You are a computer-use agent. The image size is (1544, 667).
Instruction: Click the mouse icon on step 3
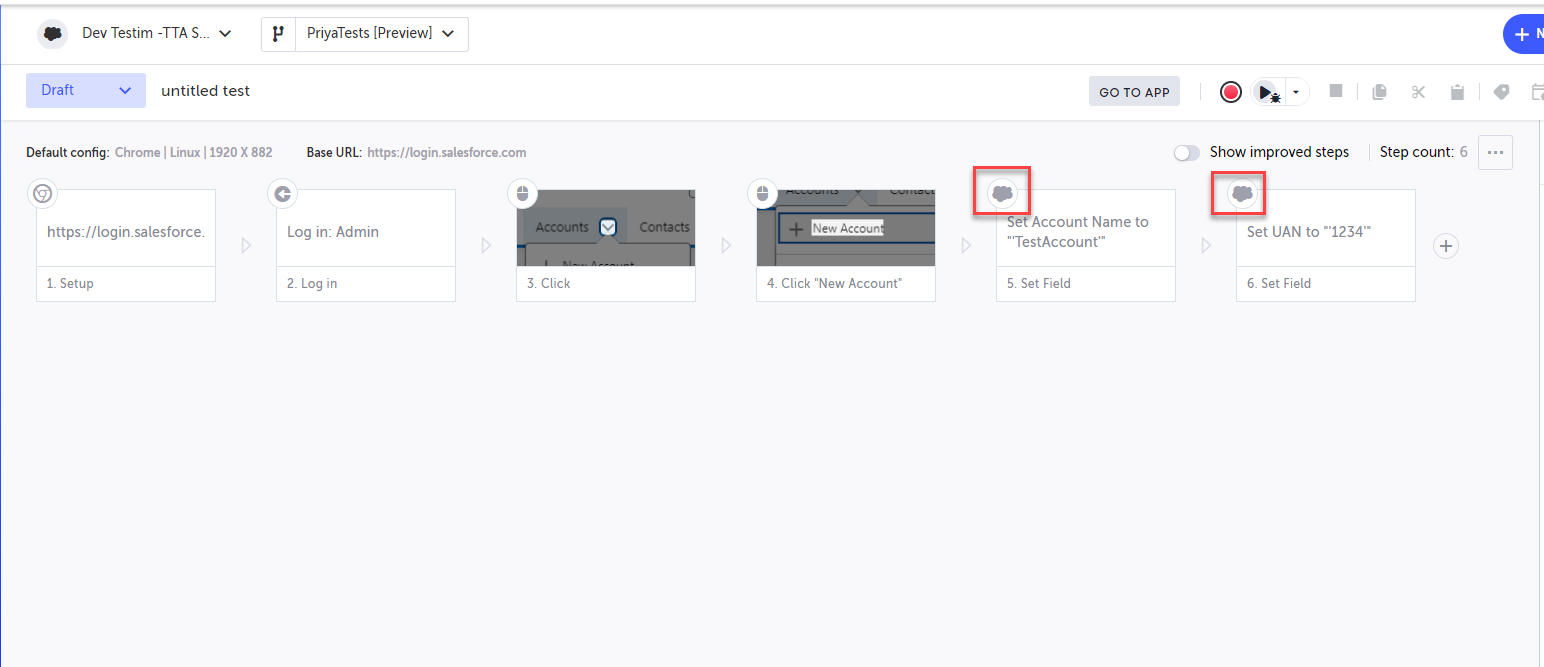coord(522,194)
